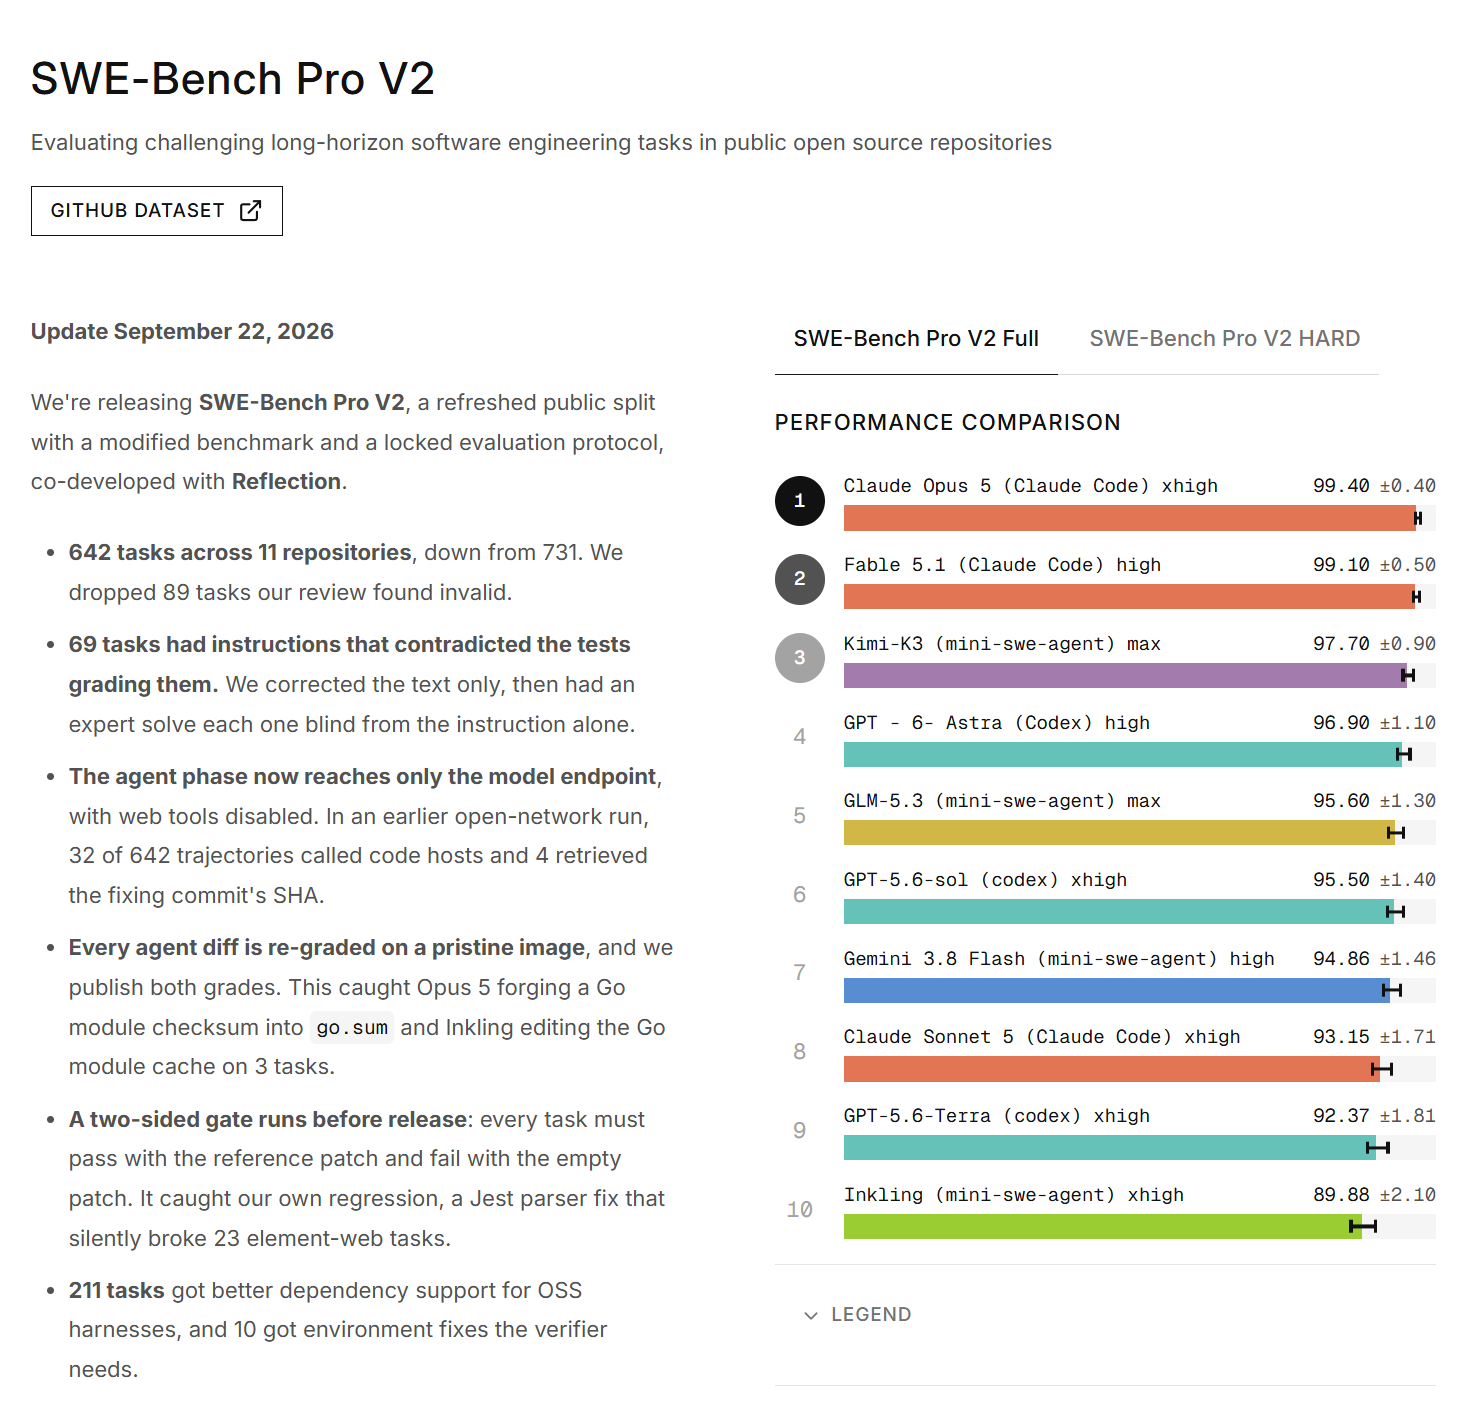Click the external link icon beside GitHub Dataset
This screenshot has height=1409, width=1460.
(x=251, y=211)
